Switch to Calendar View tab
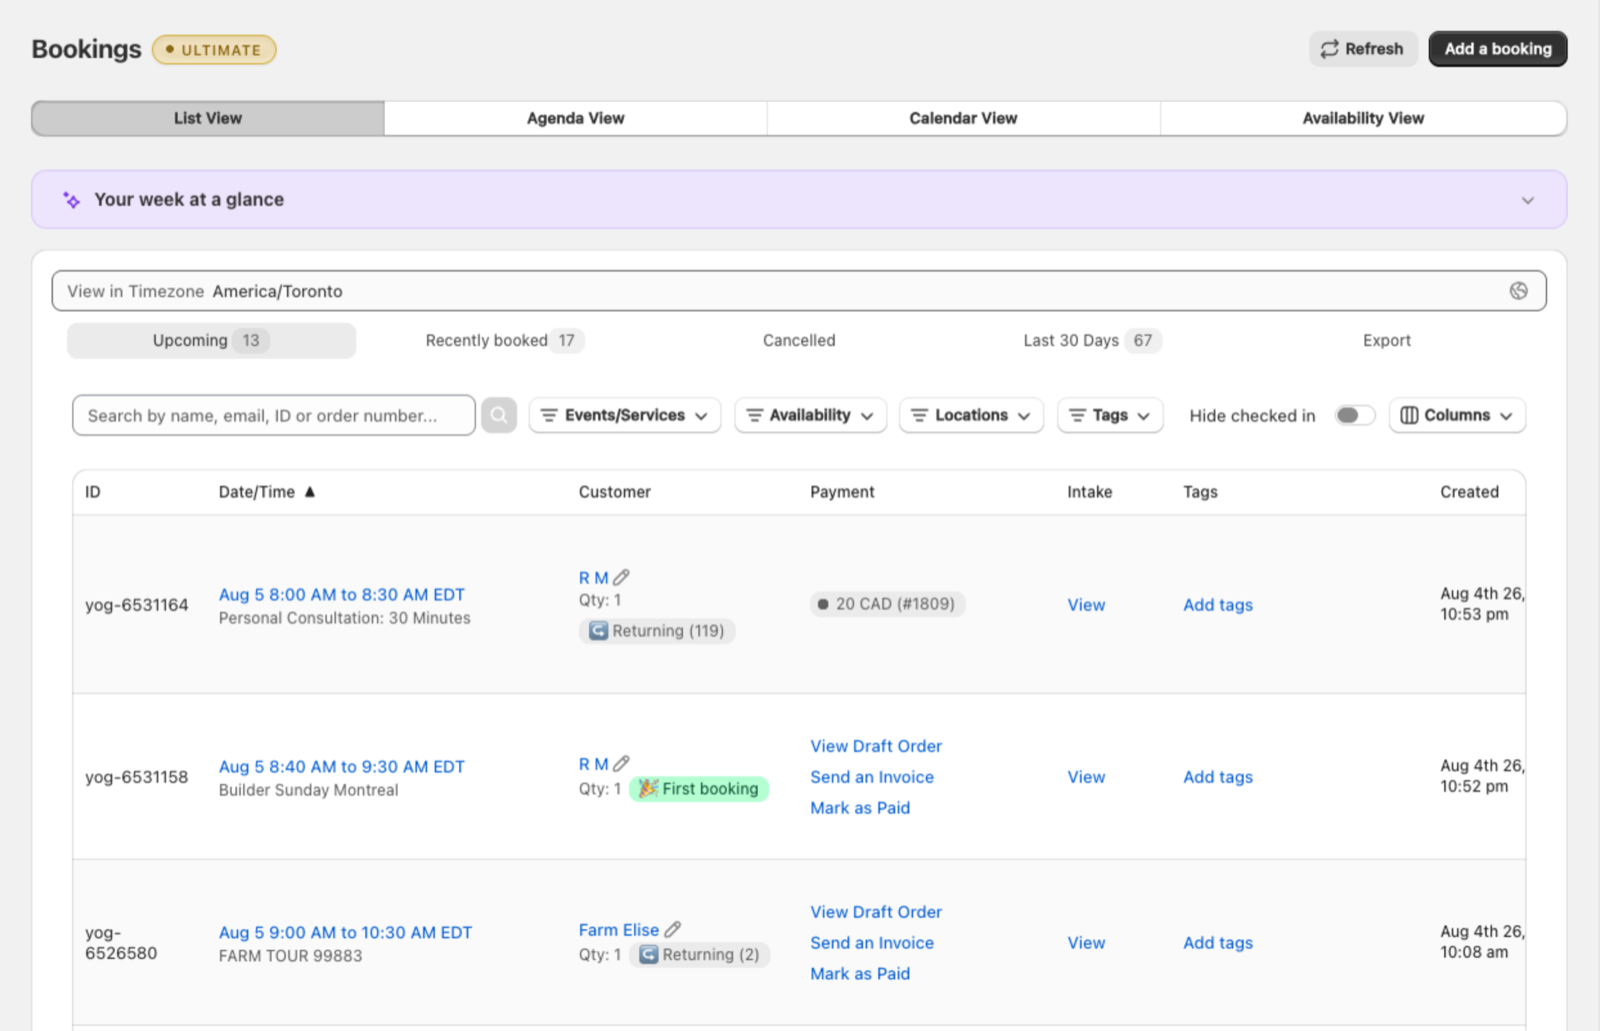 click(963, 118)
